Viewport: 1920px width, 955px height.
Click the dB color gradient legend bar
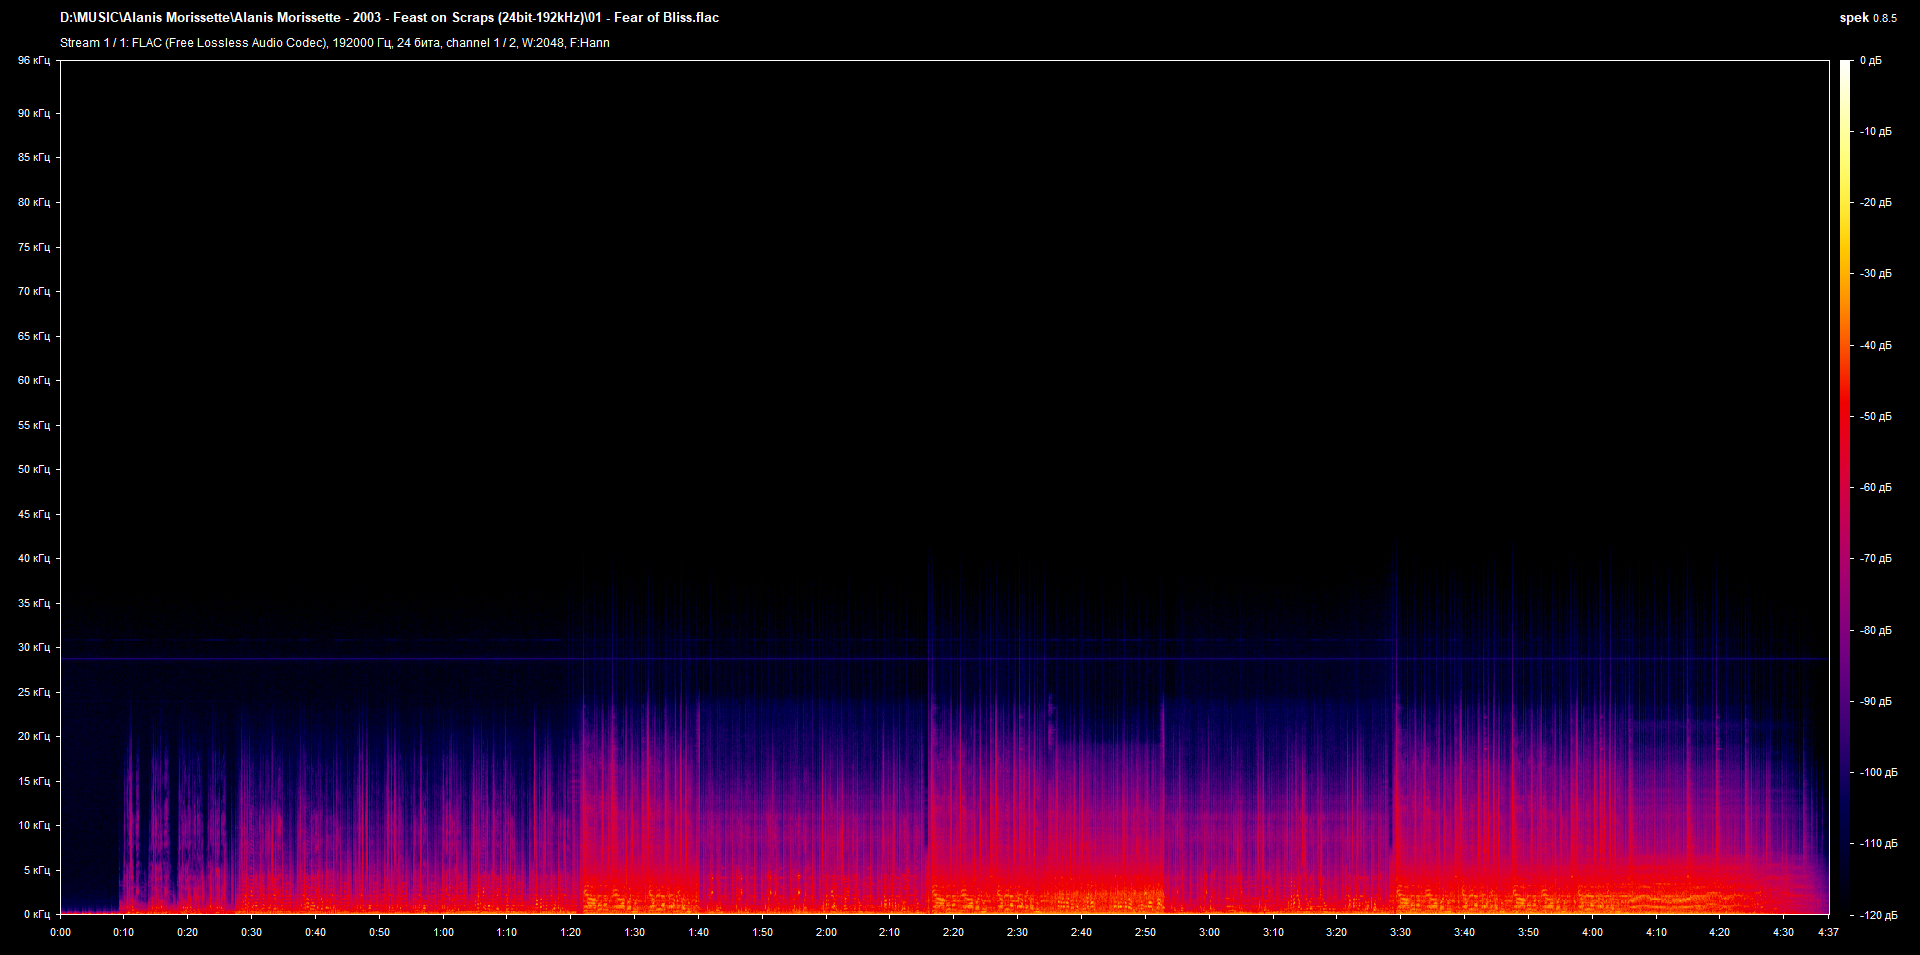point(1845,487)
